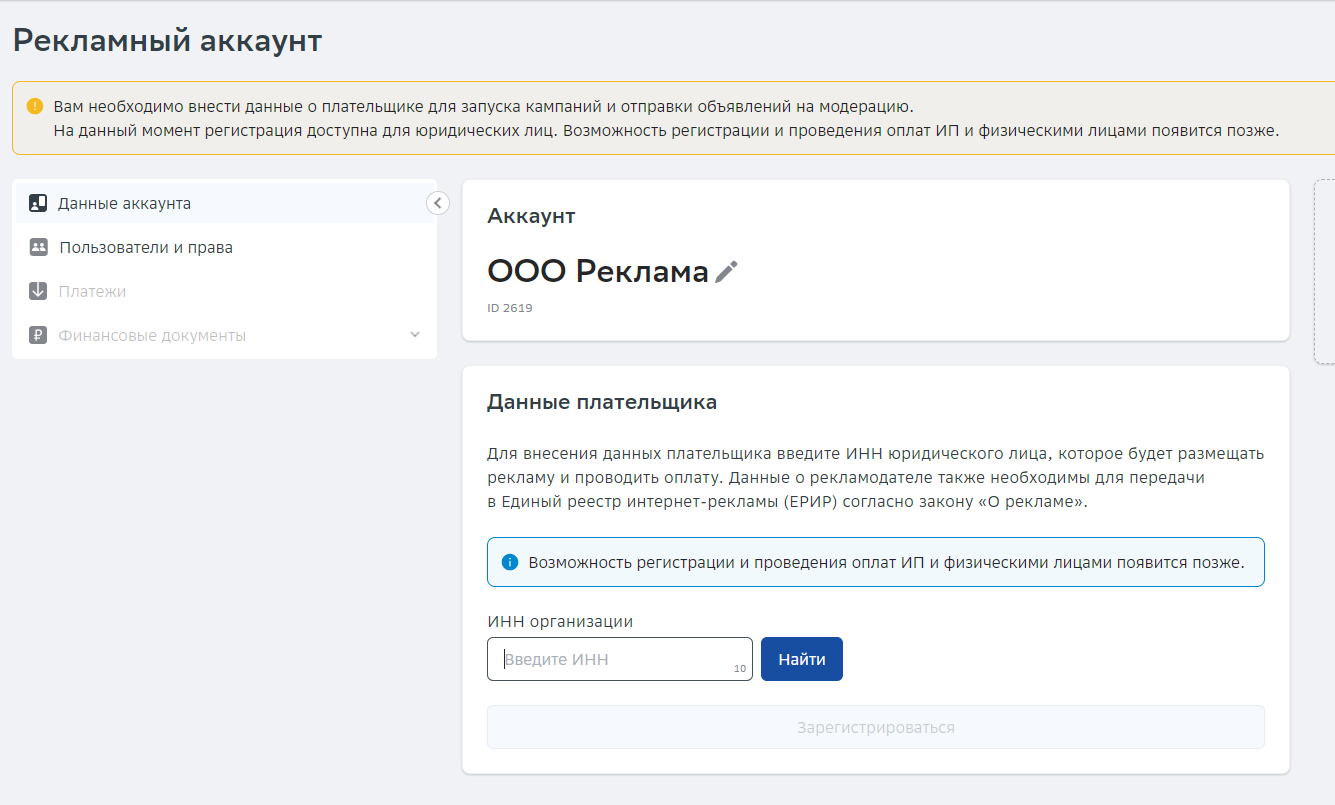Click the ruble icon beside Финансовые документы
The image size is (1335, 805).
pos(38,335)
